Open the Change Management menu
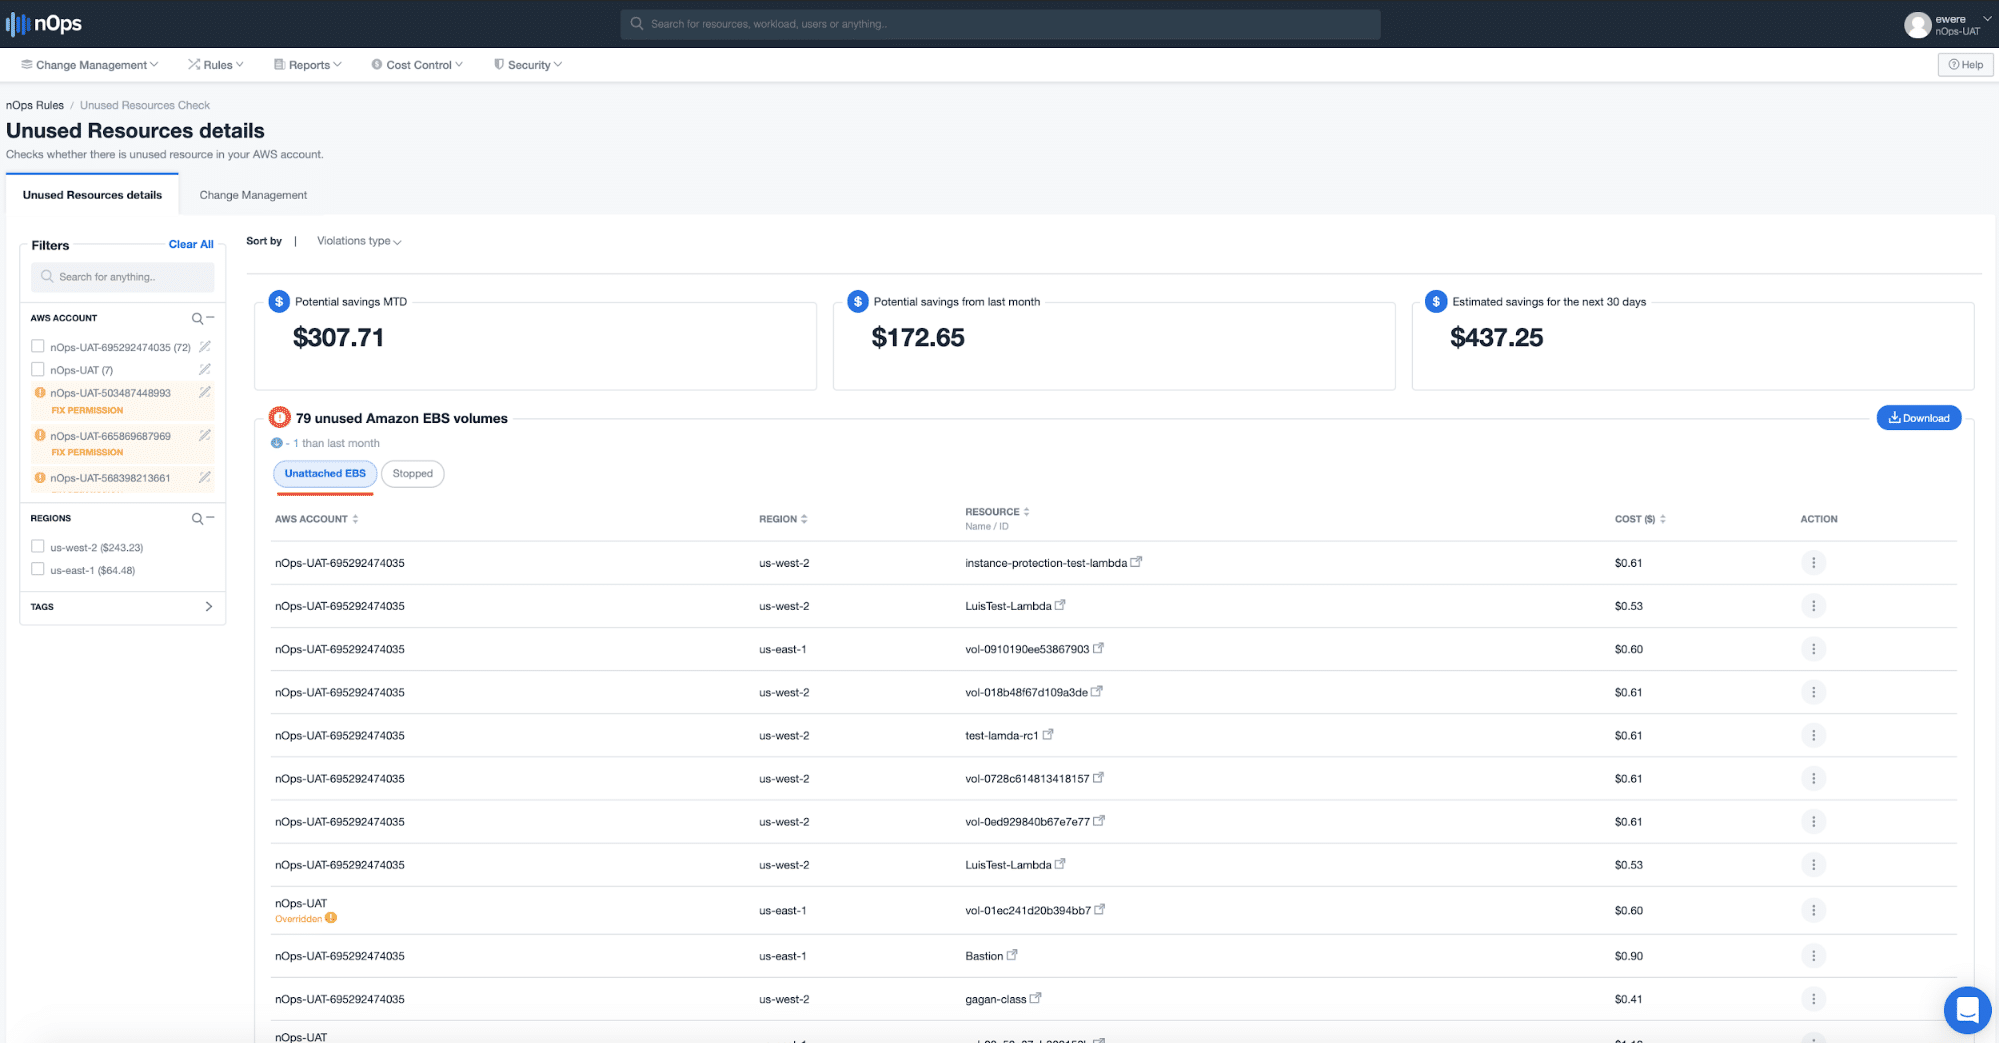The image size is (1999, 1043). pyautogui.click(x=90, y=65)
